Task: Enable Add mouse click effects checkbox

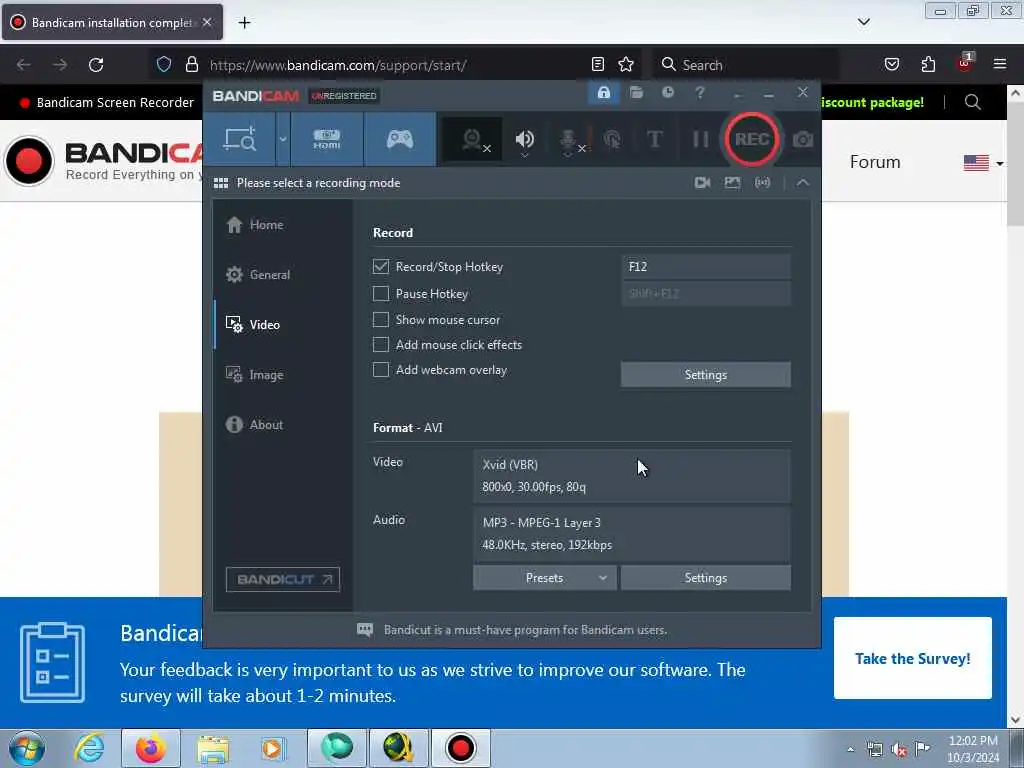Action: pyautogui.click(x=381, y=344)
